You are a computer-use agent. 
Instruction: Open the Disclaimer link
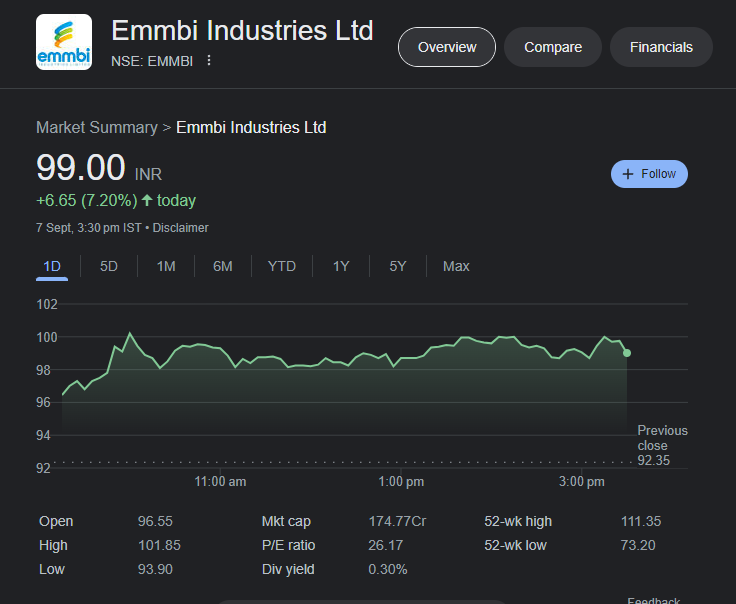[180, 228]
